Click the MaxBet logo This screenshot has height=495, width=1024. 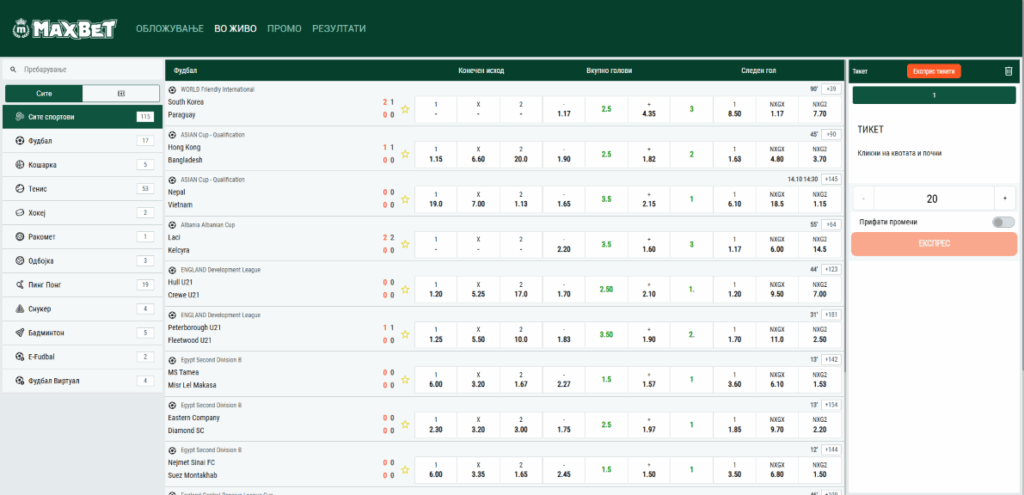[x=65, y=29]
